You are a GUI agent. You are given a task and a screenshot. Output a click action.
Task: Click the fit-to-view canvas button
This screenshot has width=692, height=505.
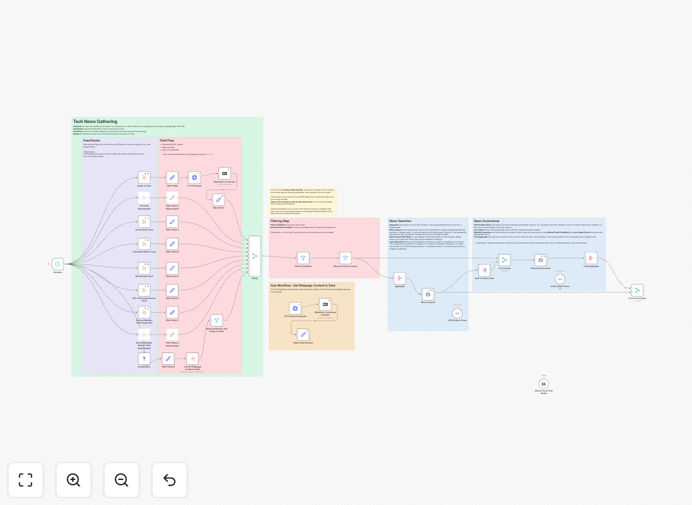click(26, 479)
